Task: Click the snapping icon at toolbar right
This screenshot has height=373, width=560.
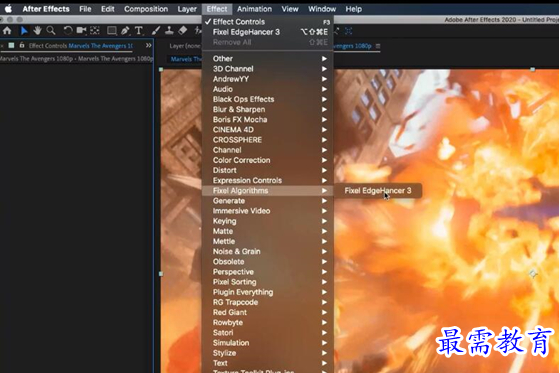Action: click(x=349, y=31)
